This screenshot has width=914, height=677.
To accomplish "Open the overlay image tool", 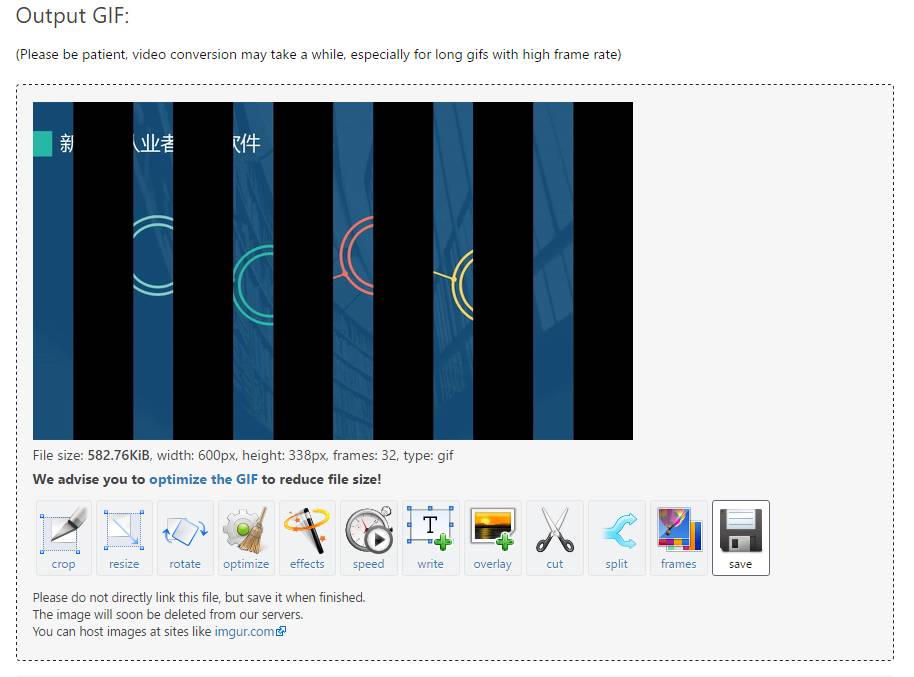I will [492, 537].
